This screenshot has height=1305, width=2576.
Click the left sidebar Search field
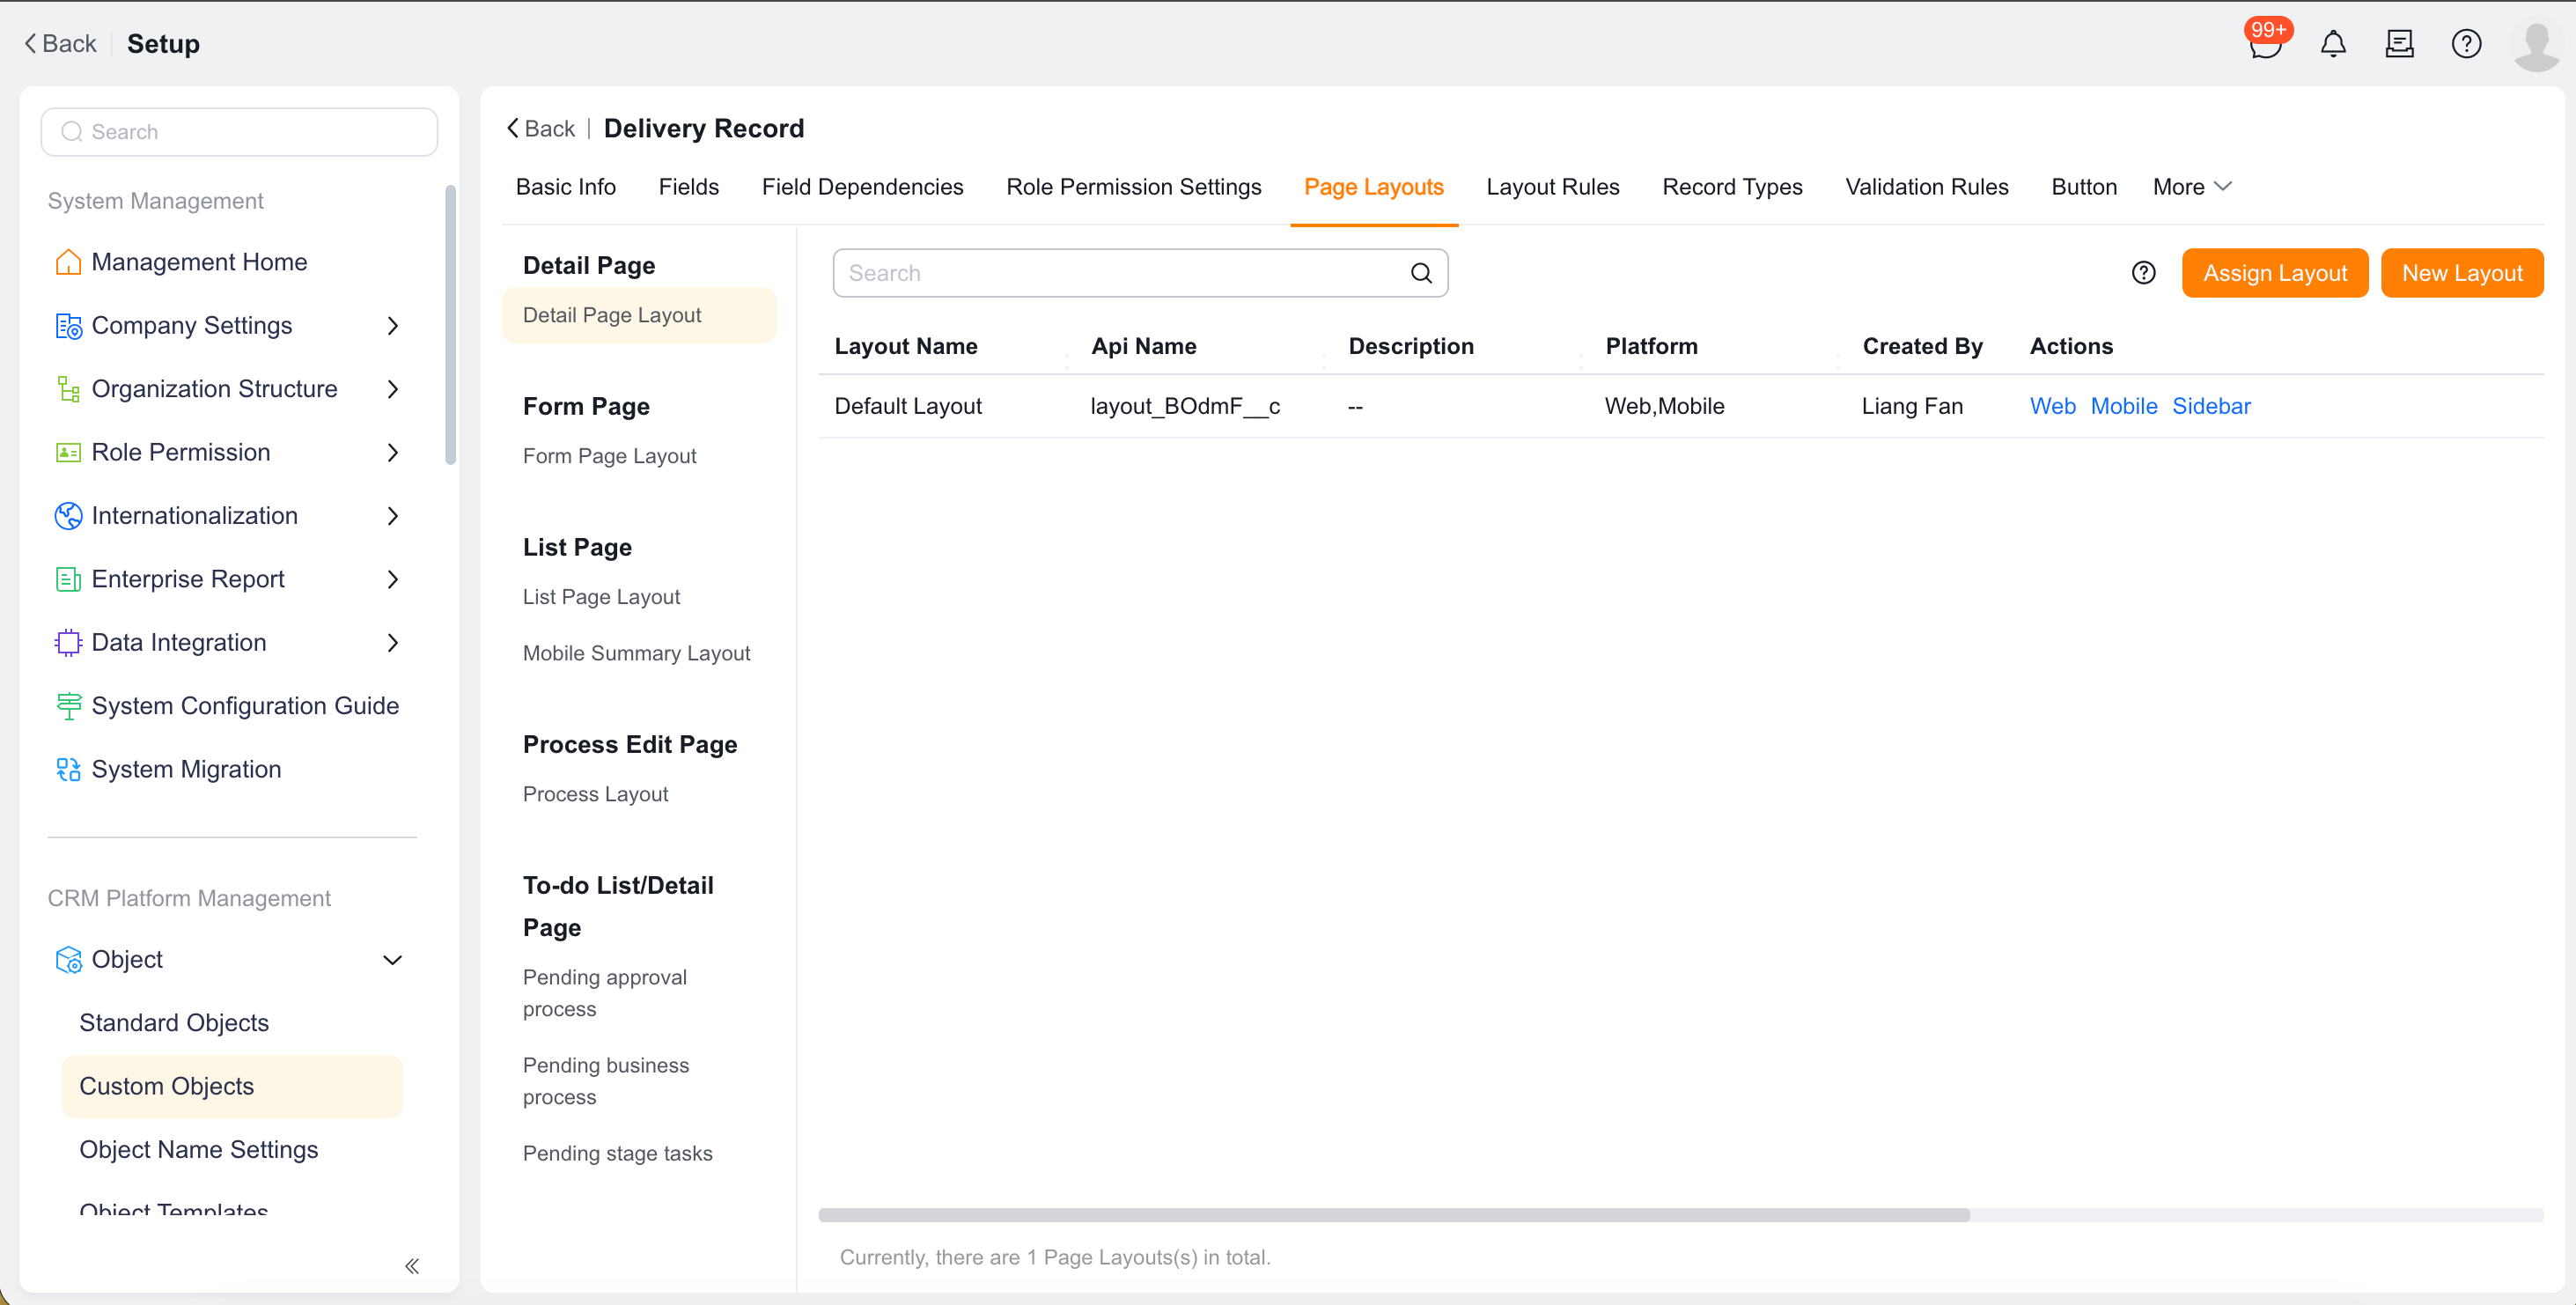239,132
